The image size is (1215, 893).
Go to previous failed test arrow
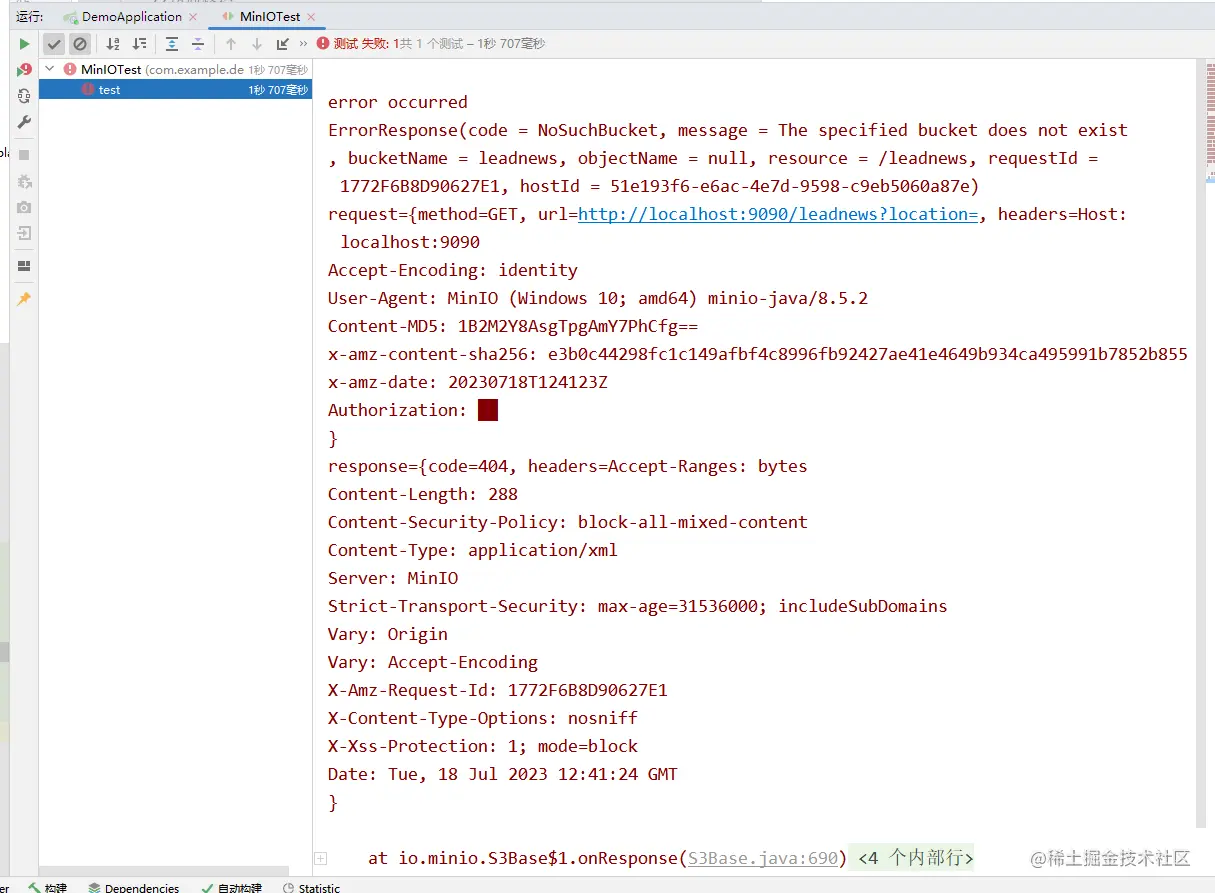[x=231, y=44]
